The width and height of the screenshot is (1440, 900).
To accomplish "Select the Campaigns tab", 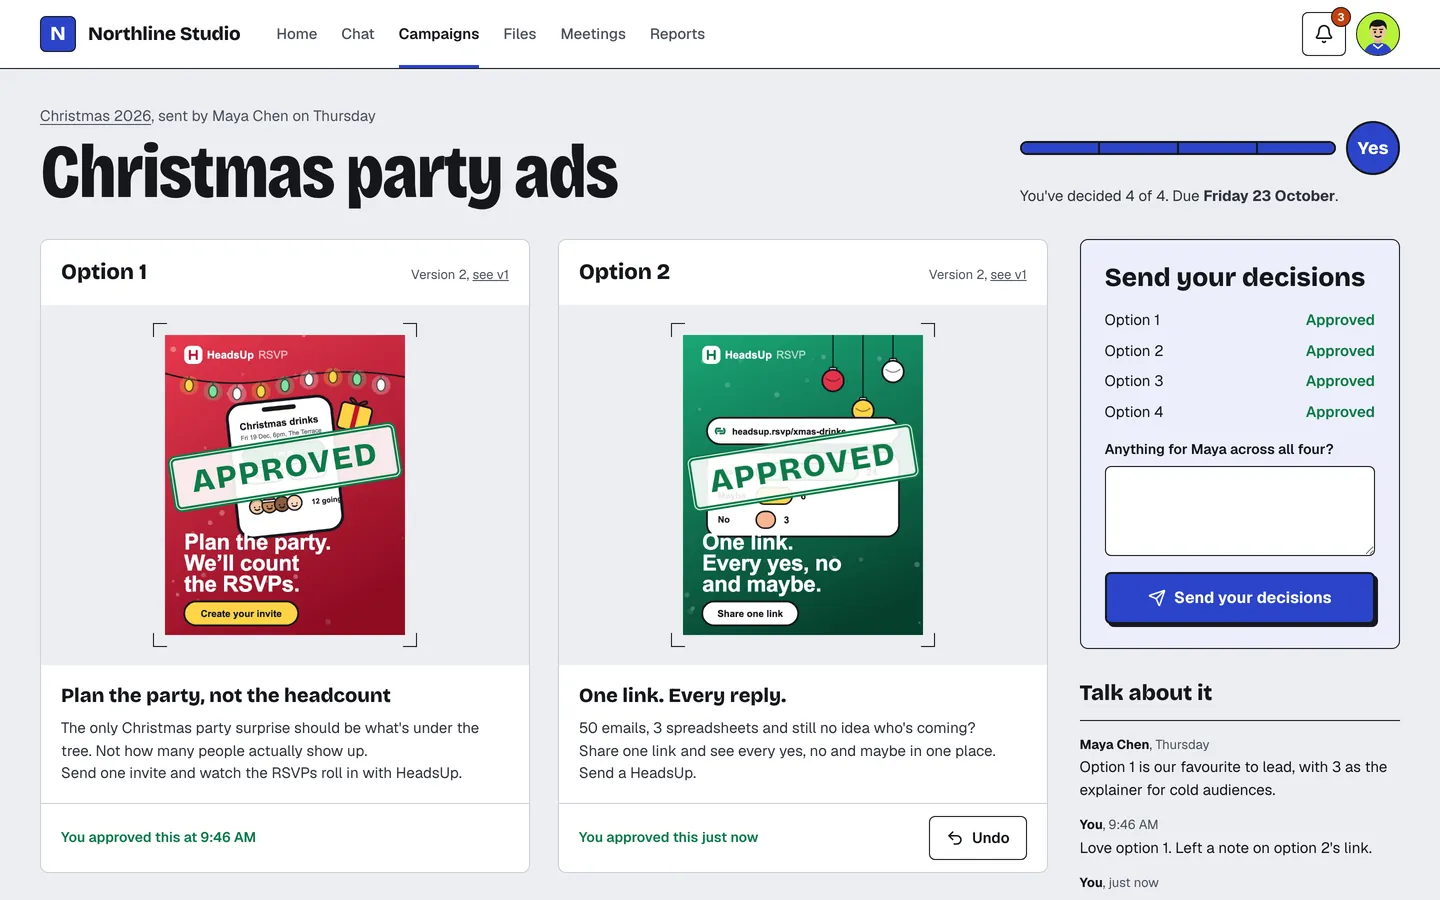I will (x=439, y=34).
